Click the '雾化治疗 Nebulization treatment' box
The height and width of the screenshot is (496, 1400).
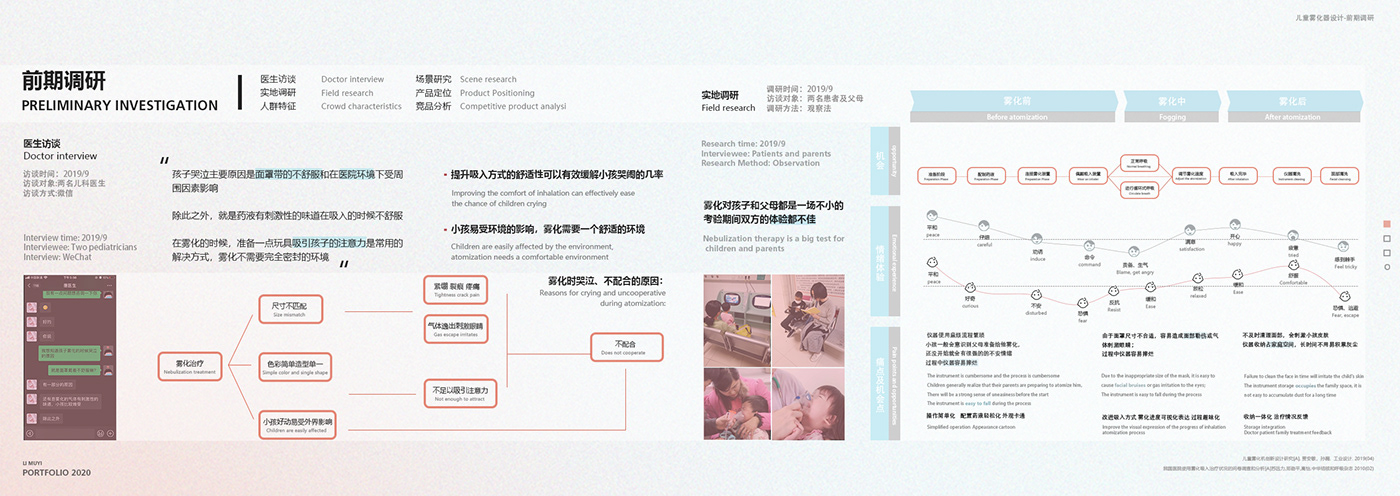pyautogui.click(x=190, y=367)
